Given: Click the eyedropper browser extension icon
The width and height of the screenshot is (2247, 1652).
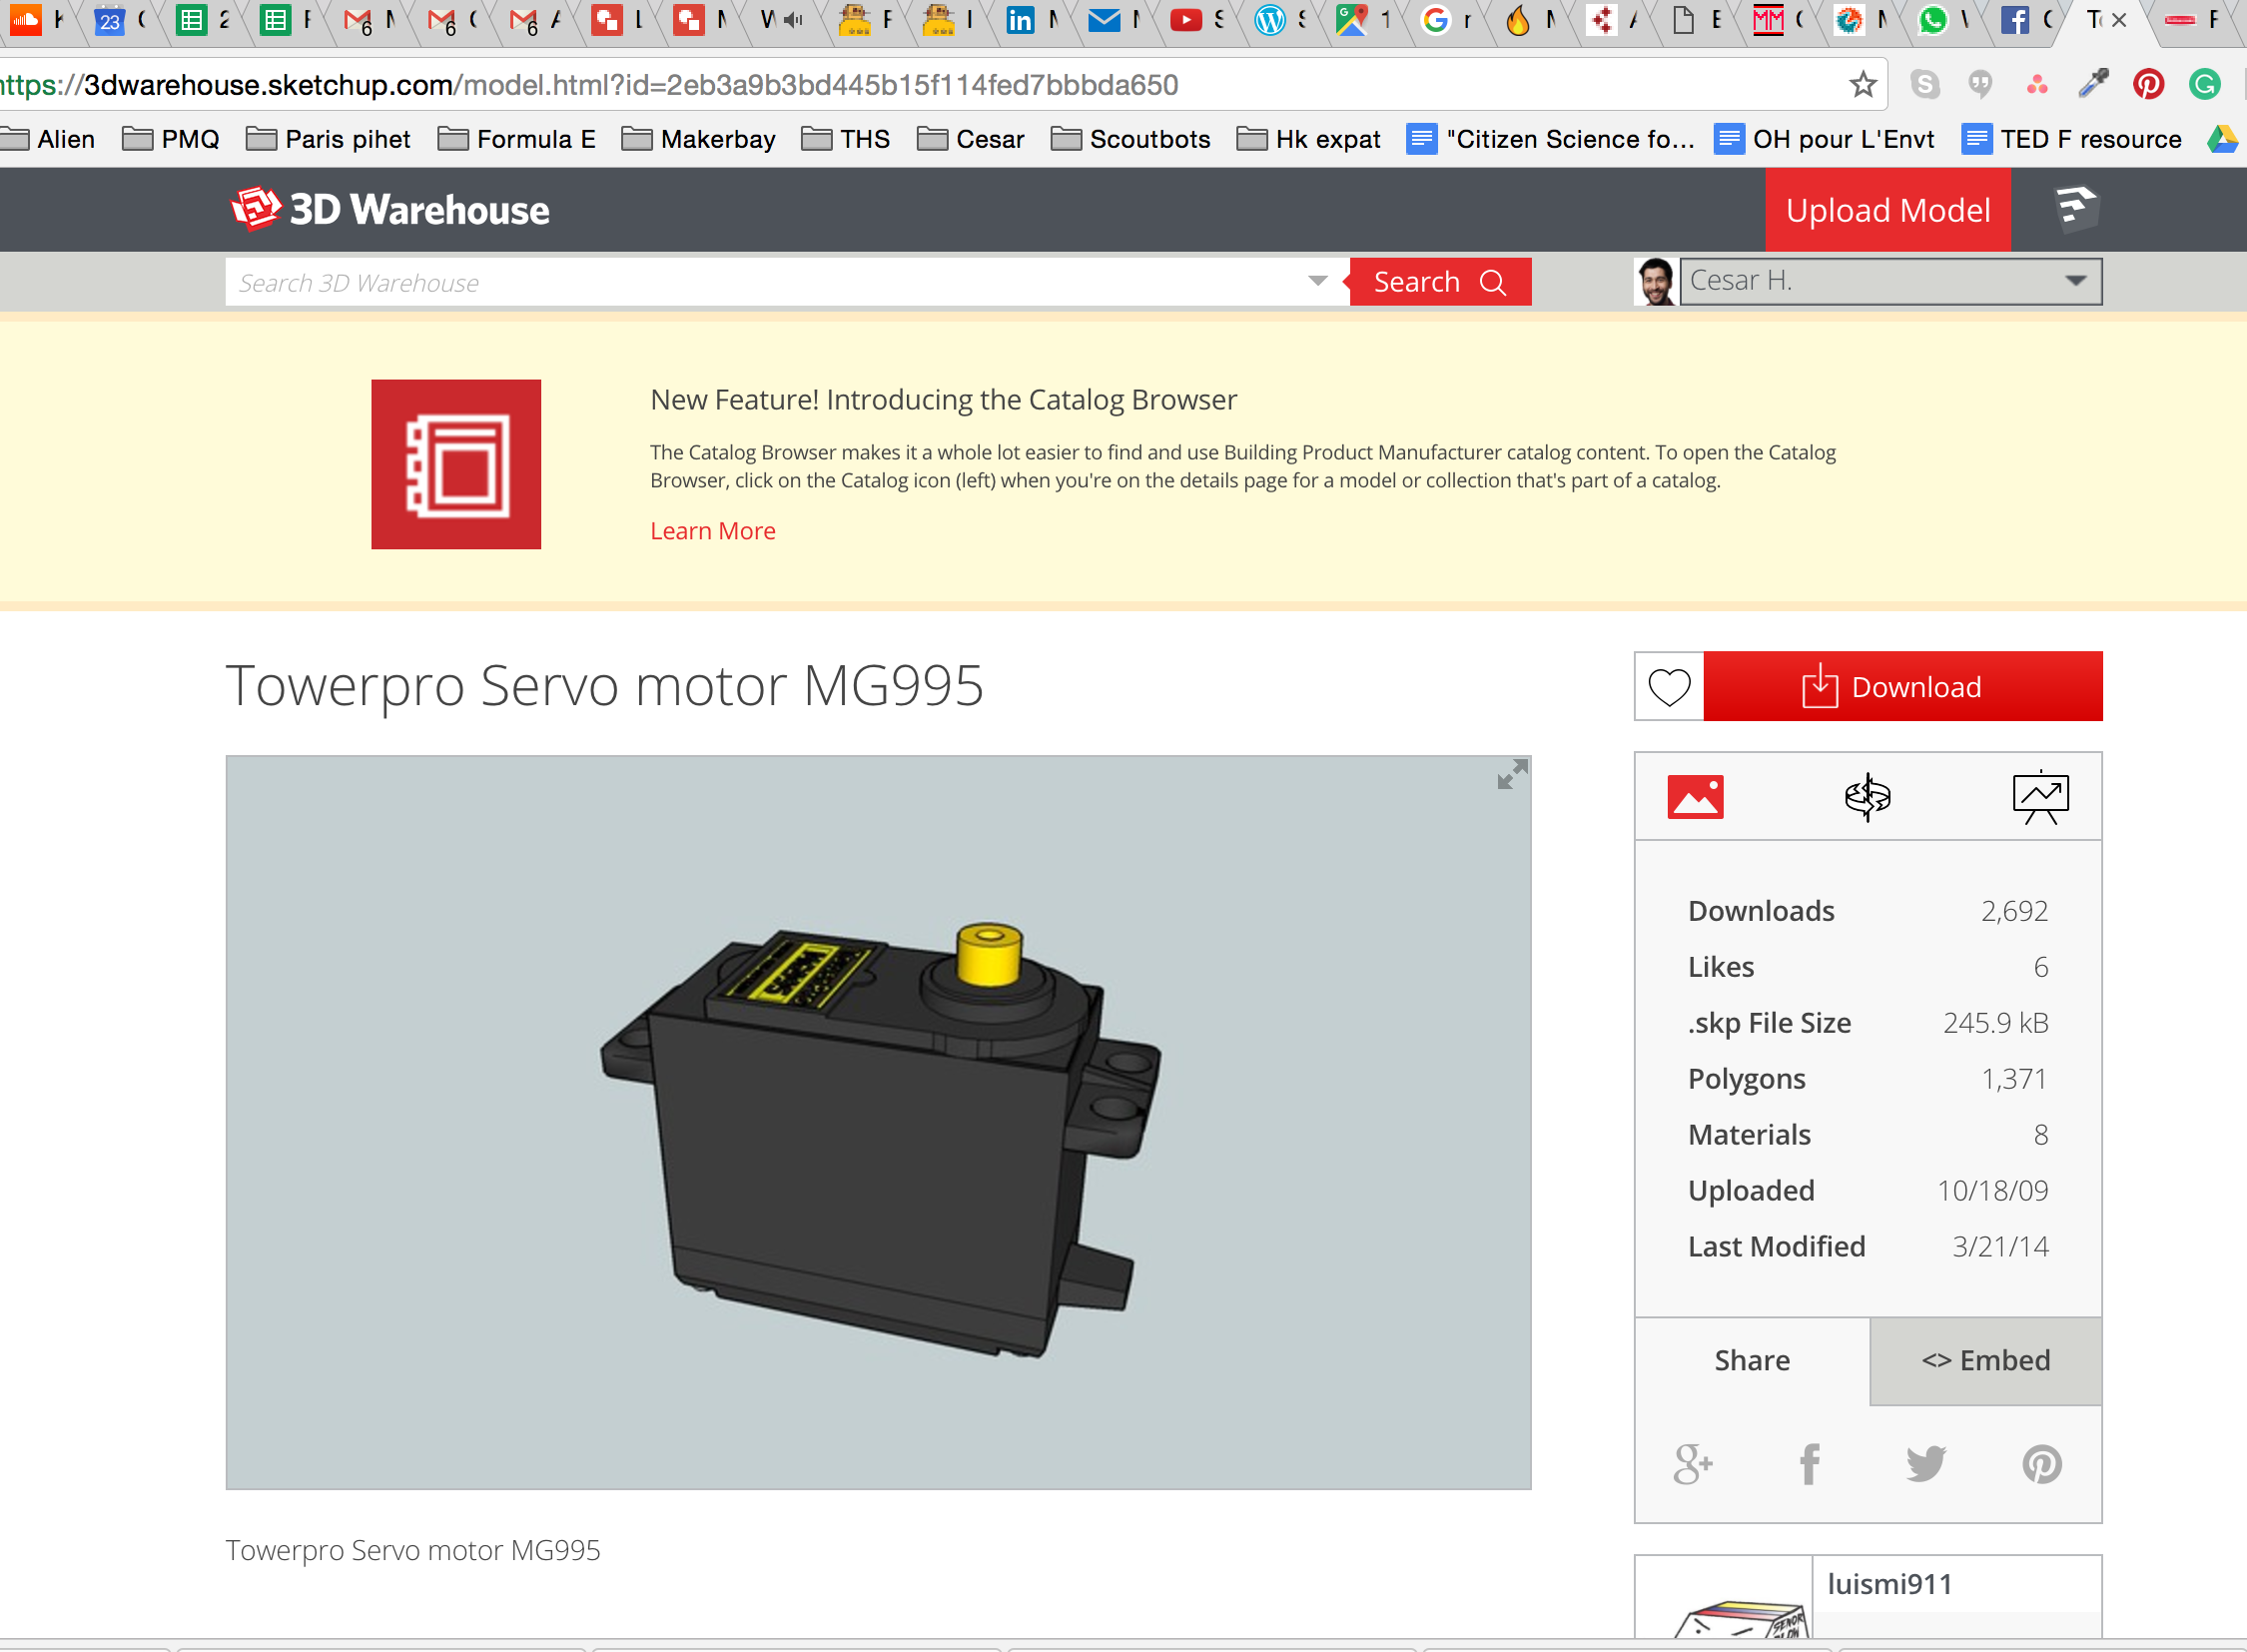Looking at the screenshot, I should pos(2093,84).
